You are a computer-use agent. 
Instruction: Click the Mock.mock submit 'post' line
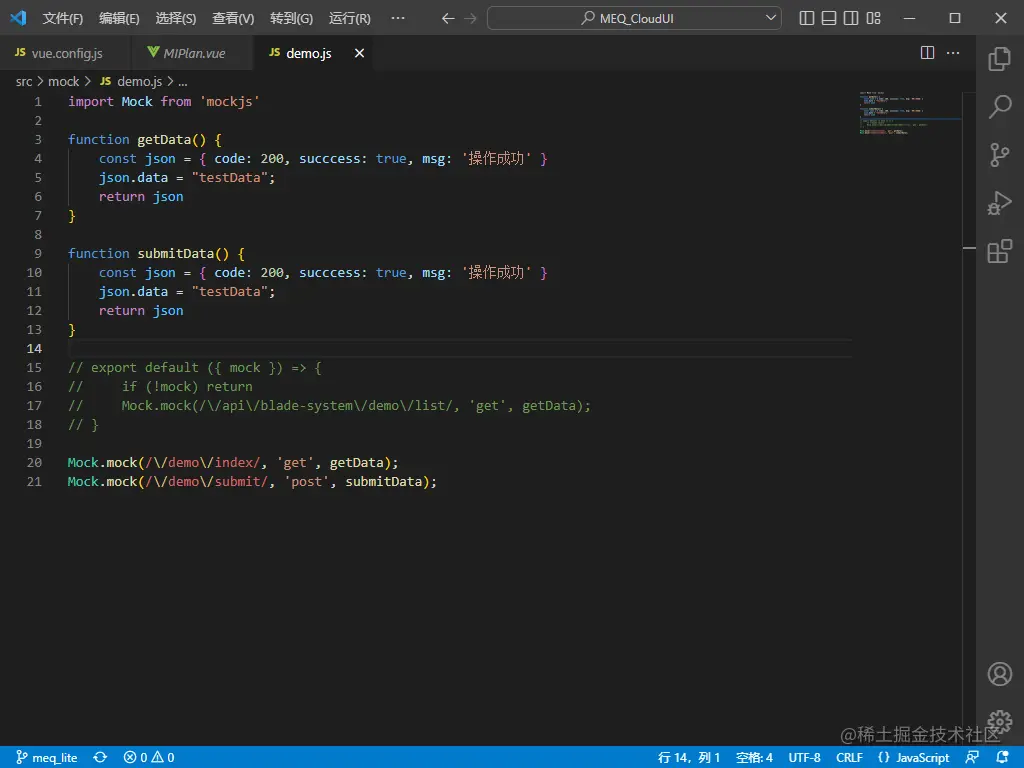(x=252, y=481)
